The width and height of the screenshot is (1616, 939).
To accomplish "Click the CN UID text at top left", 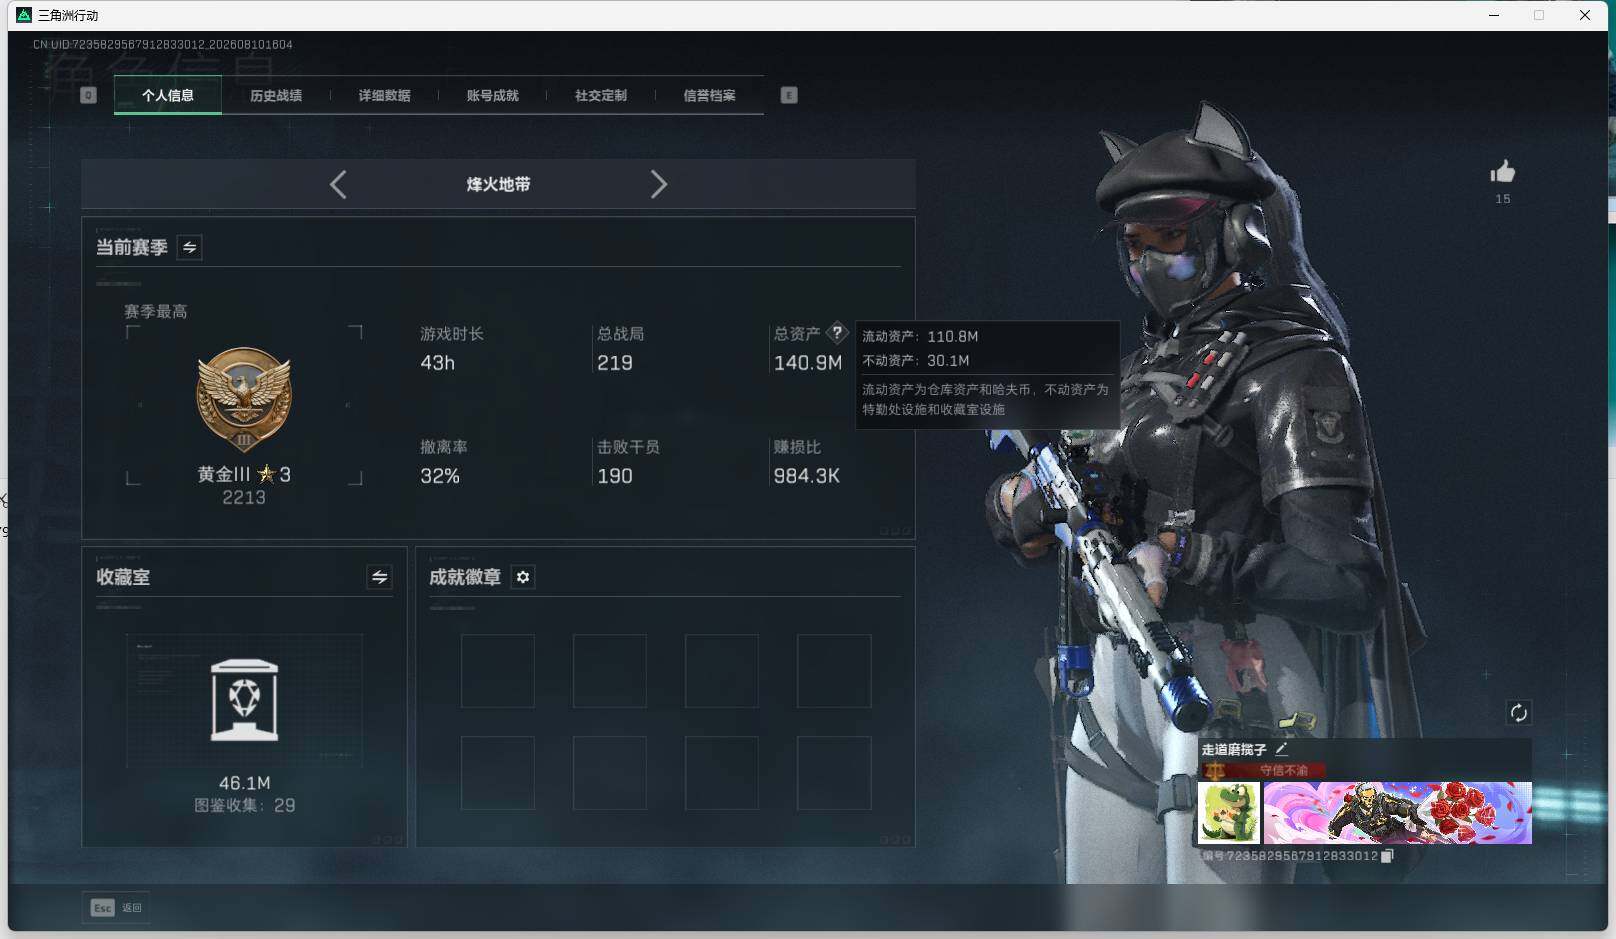I will click(x=162, y=44).
